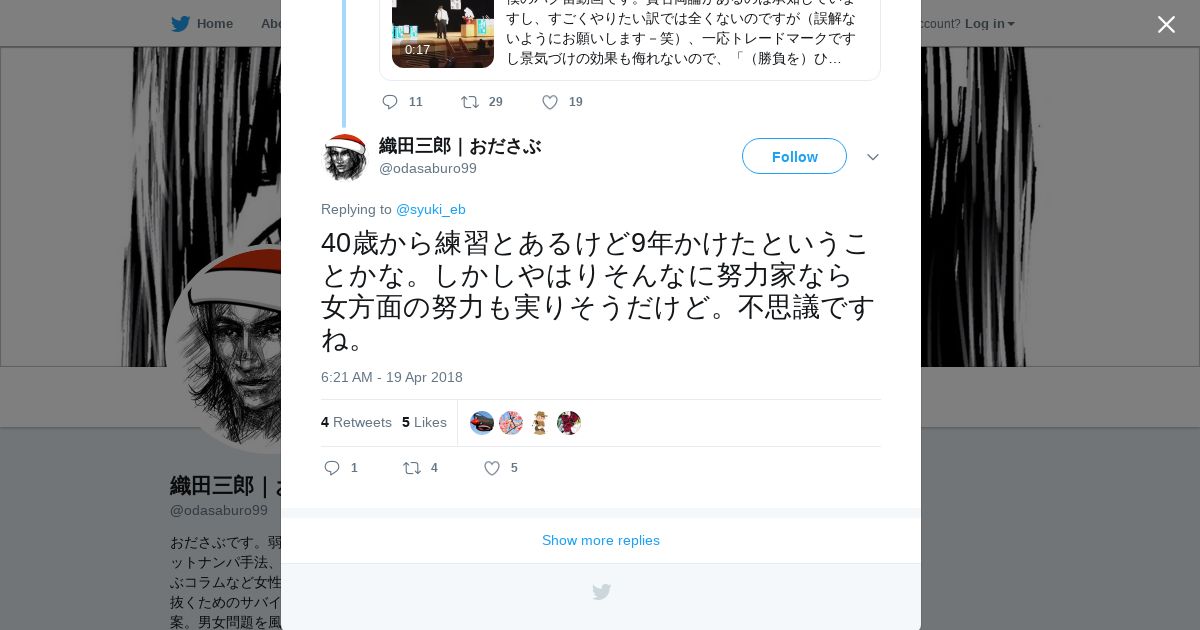The image size is (1200, 630).
Task: View the 5 Likes list
Action: [x=424, y=422]
